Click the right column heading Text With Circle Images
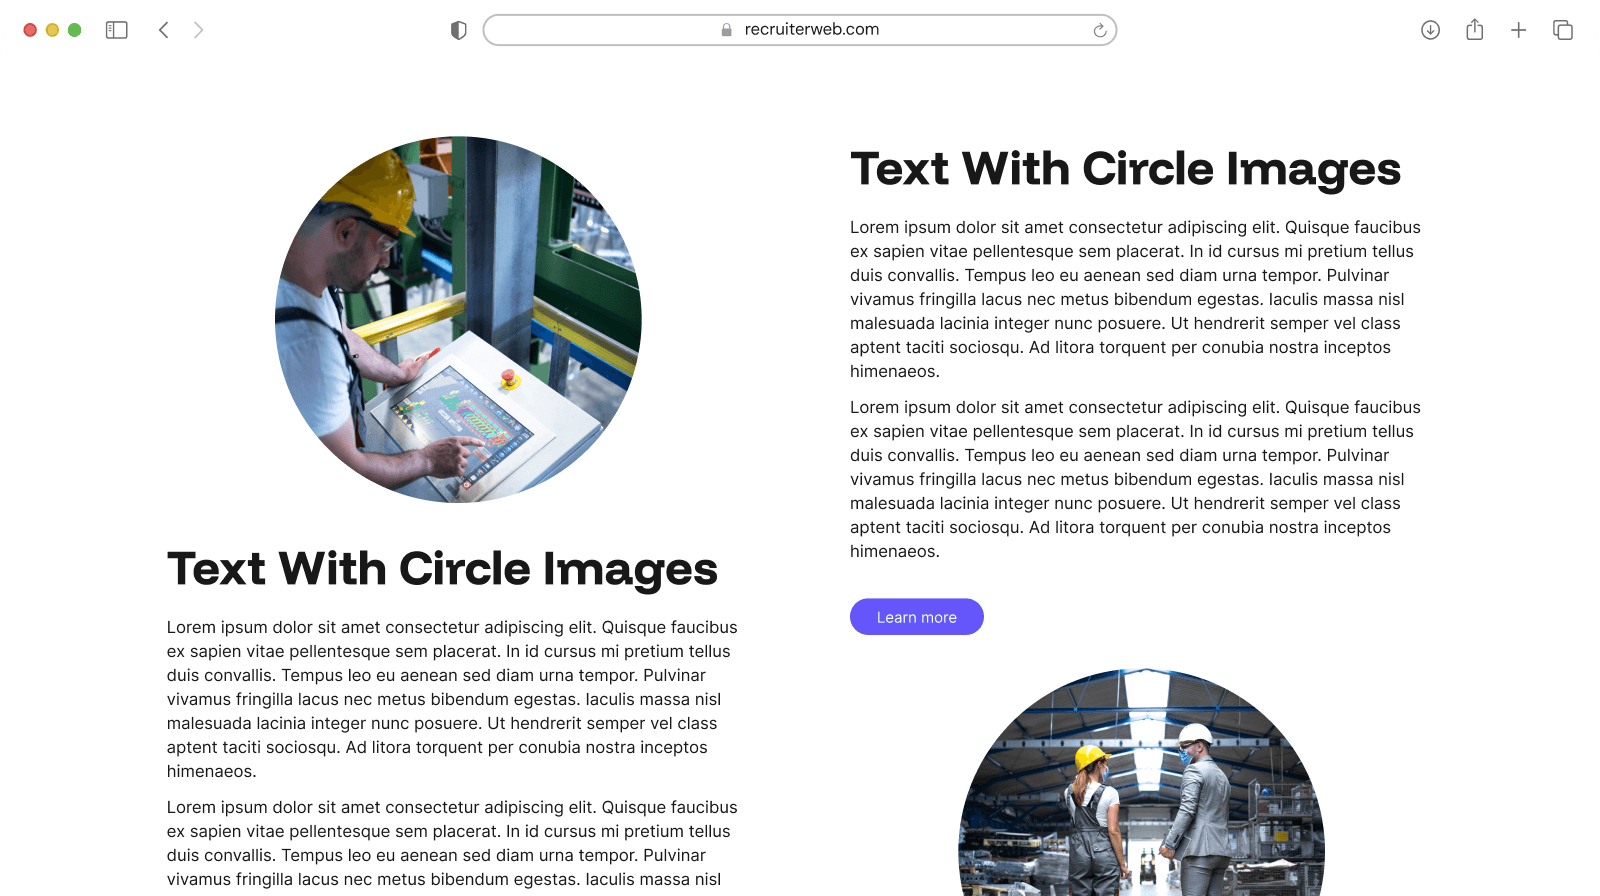Viewport: 1600px width, 896px height. click(x=1126, y=169)
